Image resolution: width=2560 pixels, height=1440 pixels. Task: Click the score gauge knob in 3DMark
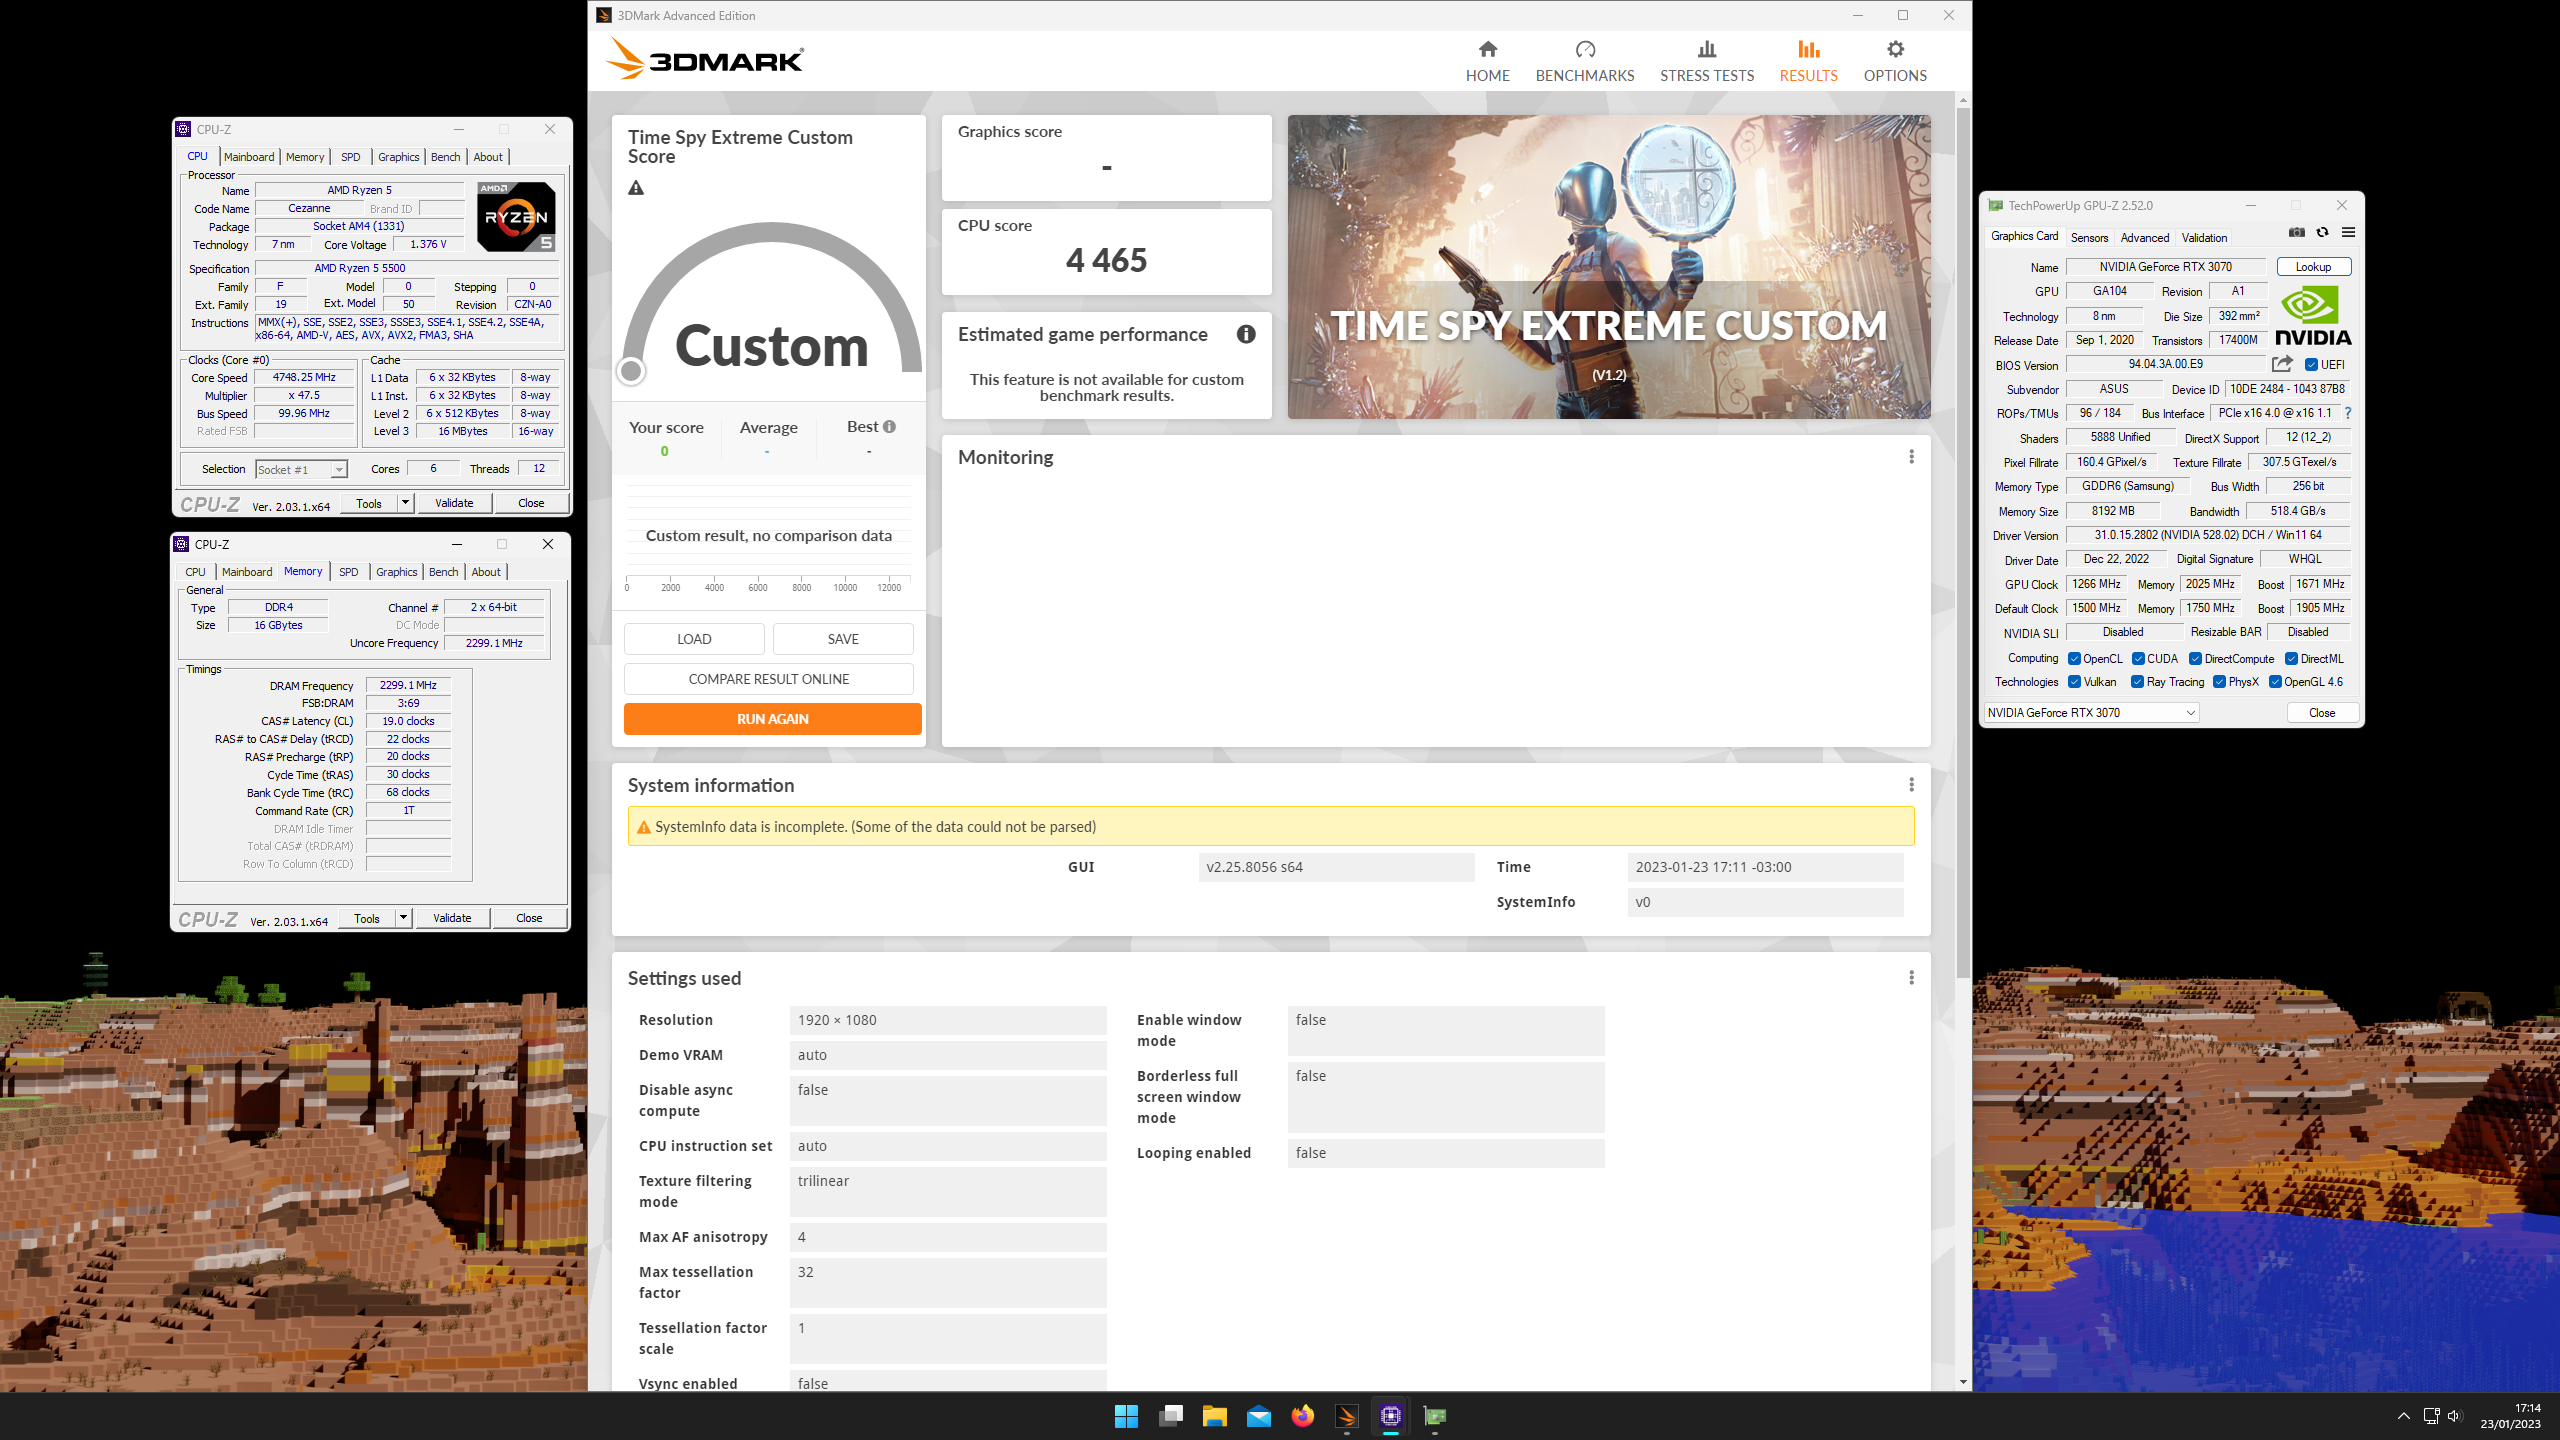coord(630,371)
